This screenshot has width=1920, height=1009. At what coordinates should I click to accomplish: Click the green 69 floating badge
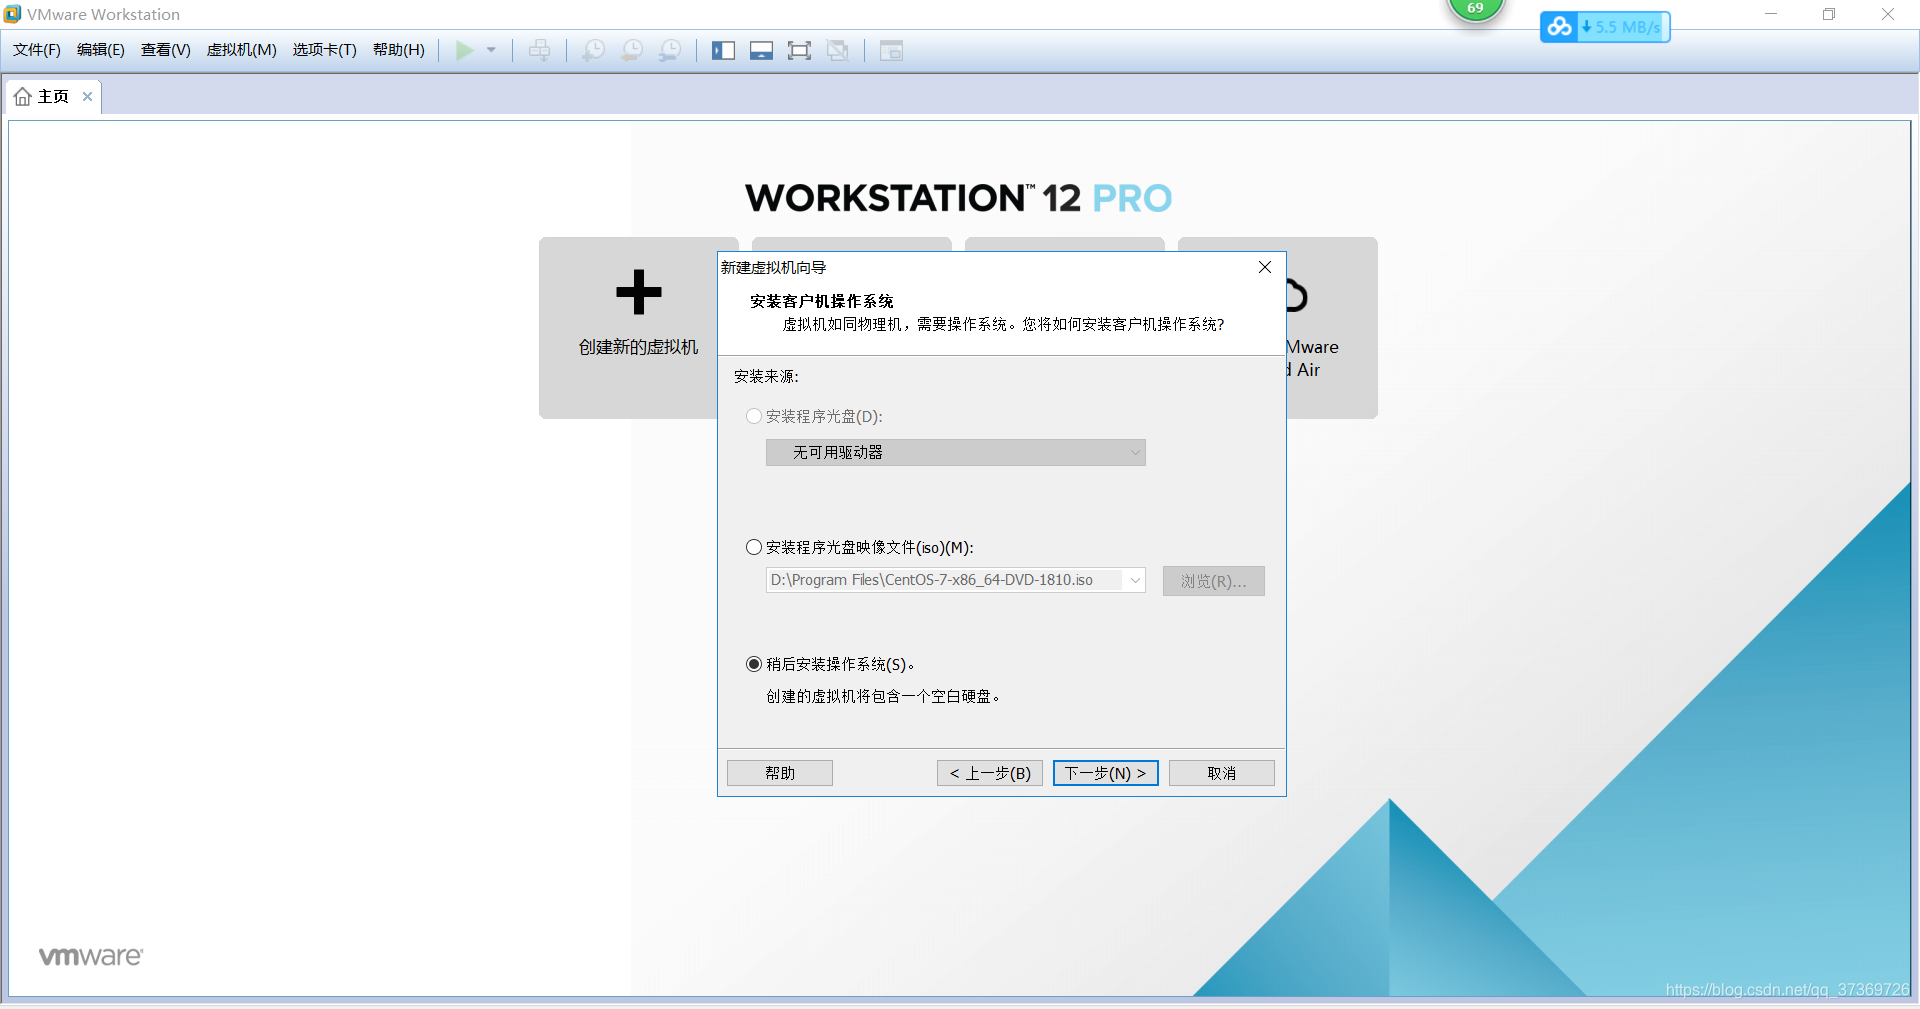point(1476,9)
